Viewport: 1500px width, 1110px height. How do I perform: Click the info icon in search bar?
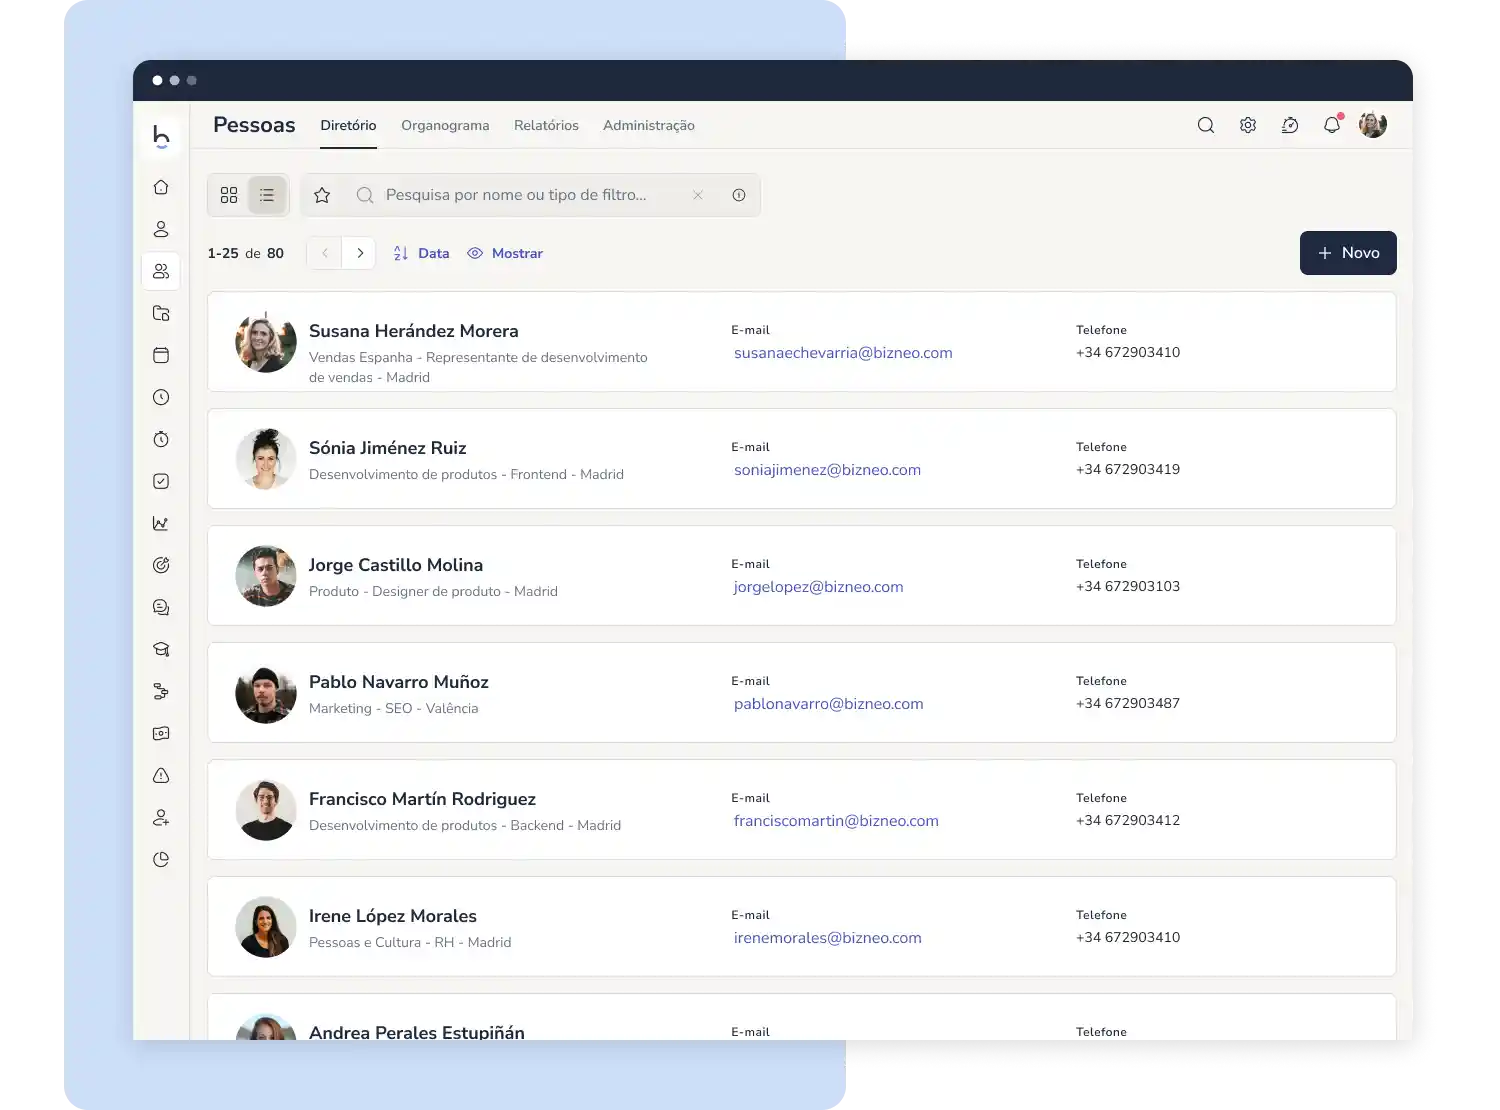coord(739,195)
